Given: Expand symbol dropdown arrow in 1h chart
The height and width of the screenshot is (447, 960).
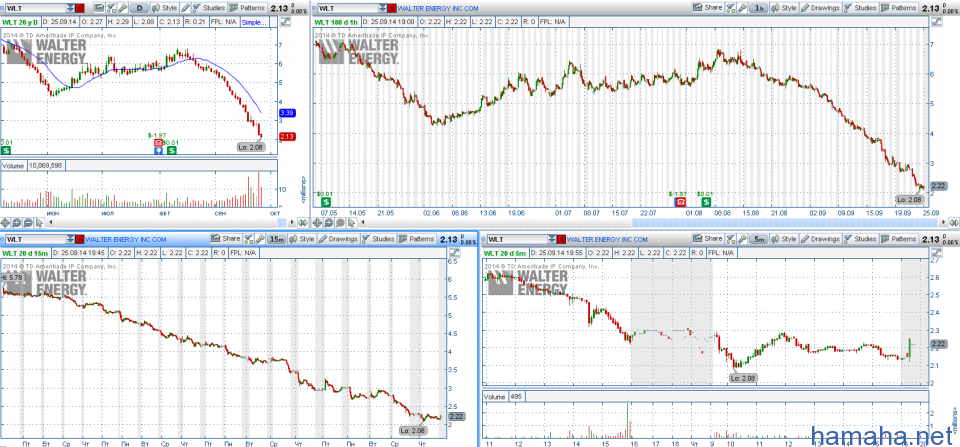Looking at the screenshot, I should point(383,8).
